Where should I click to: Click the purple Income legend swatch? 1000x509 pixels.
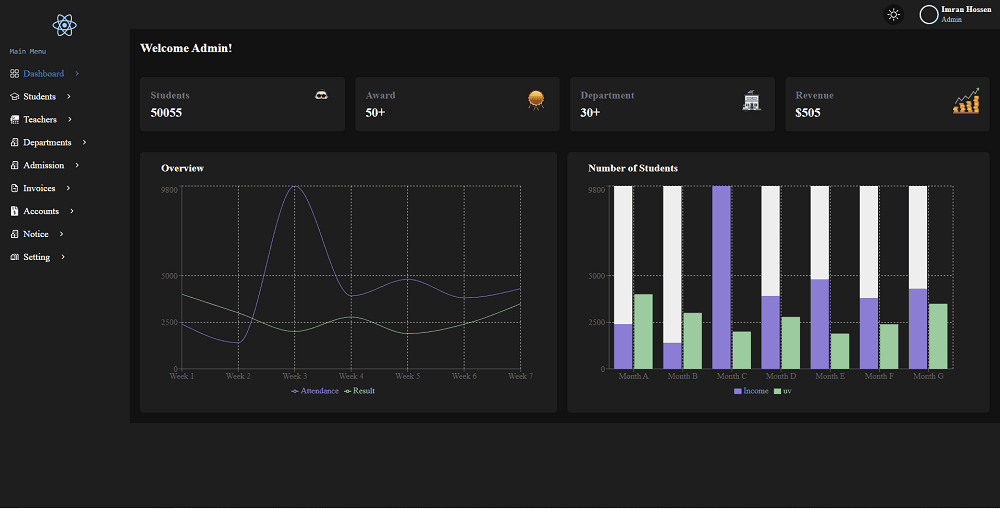[x=738, y=391]
